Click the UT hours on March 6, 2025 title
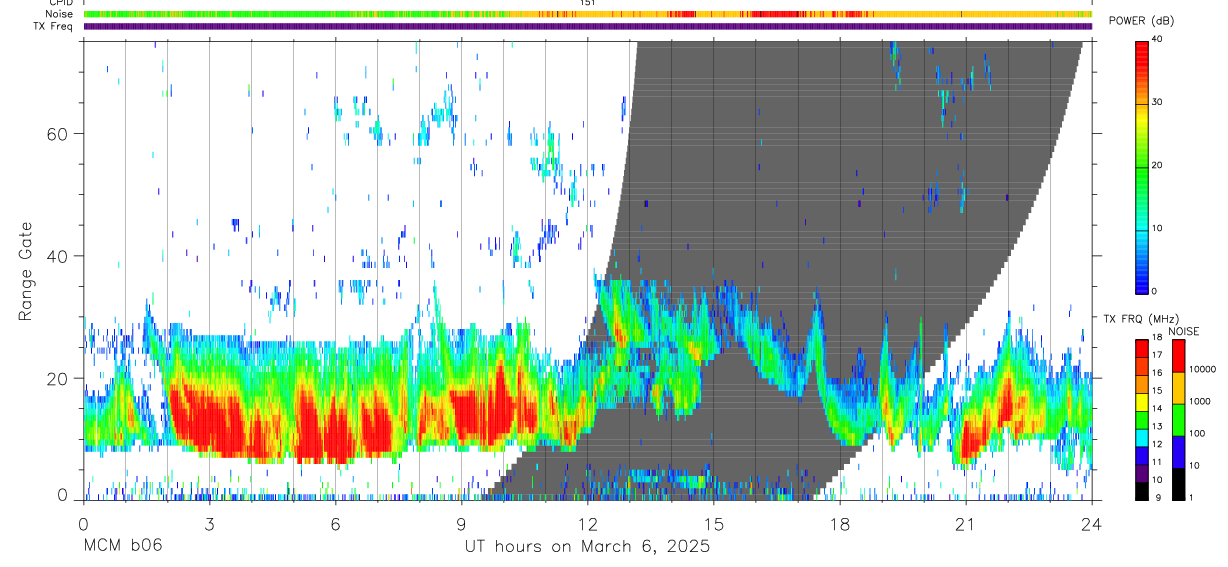This screenshot has width=1228, height=567. point(587,546)
